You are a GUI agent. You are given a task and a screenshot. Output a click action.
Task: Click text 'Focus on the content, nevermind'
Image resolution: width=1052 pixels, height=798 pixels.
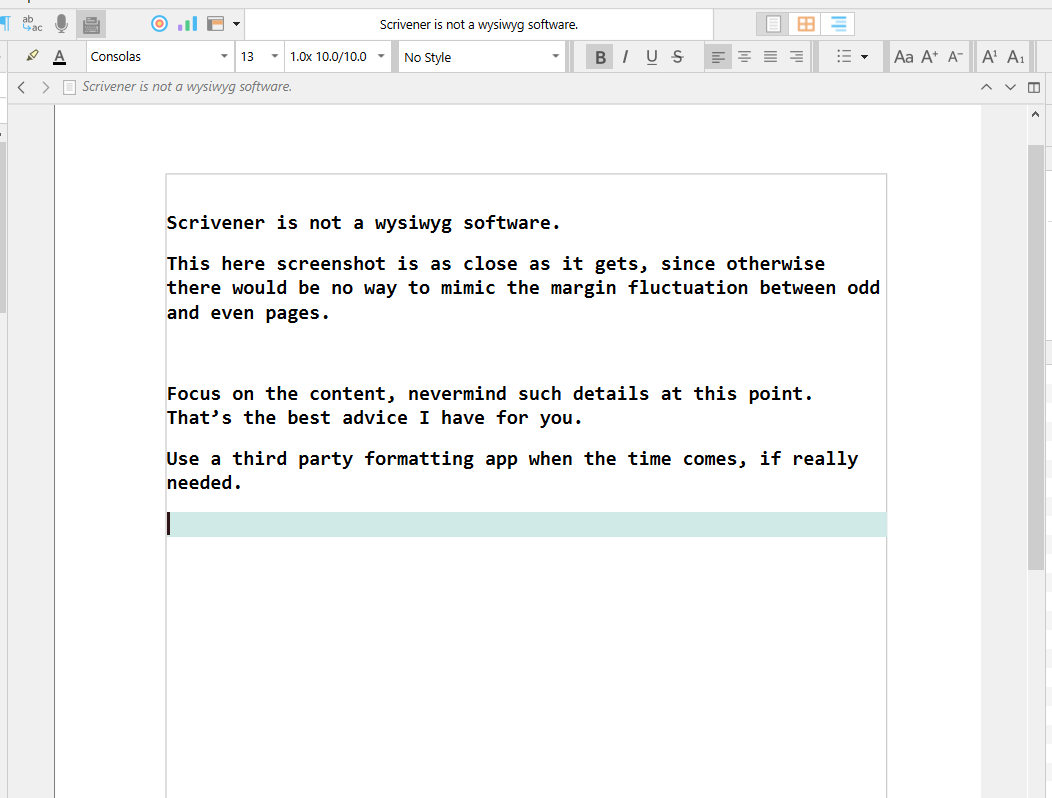(x=335, y=394)
